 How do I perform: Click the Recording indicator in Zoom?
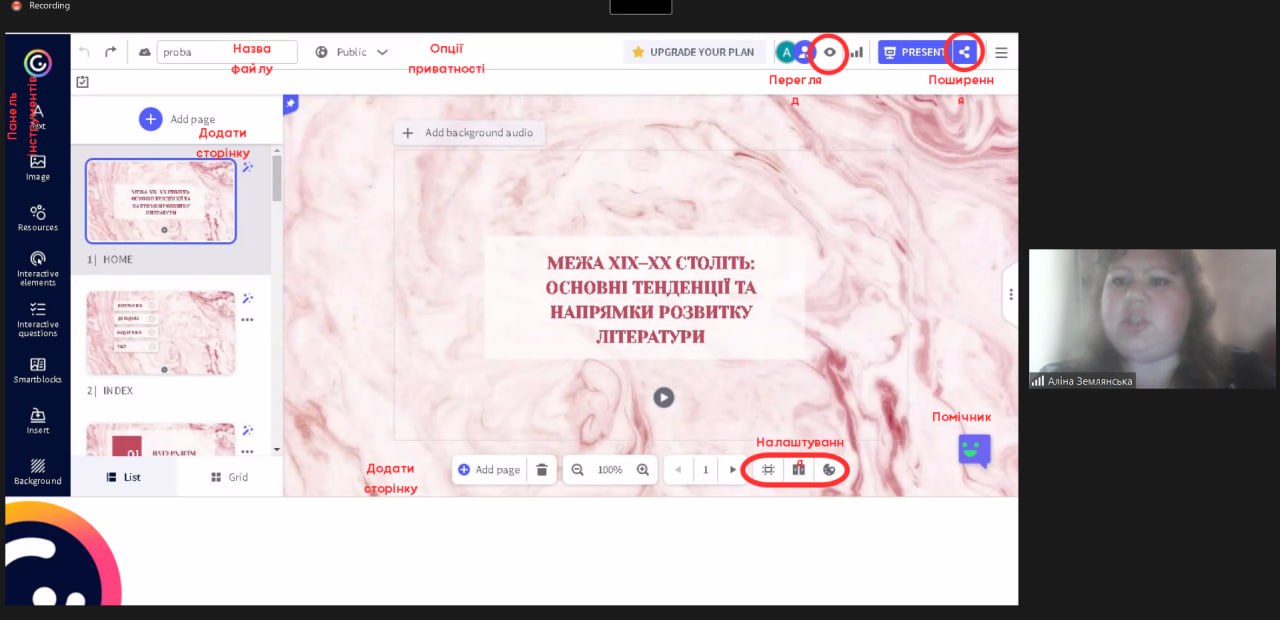coord(42,6)
